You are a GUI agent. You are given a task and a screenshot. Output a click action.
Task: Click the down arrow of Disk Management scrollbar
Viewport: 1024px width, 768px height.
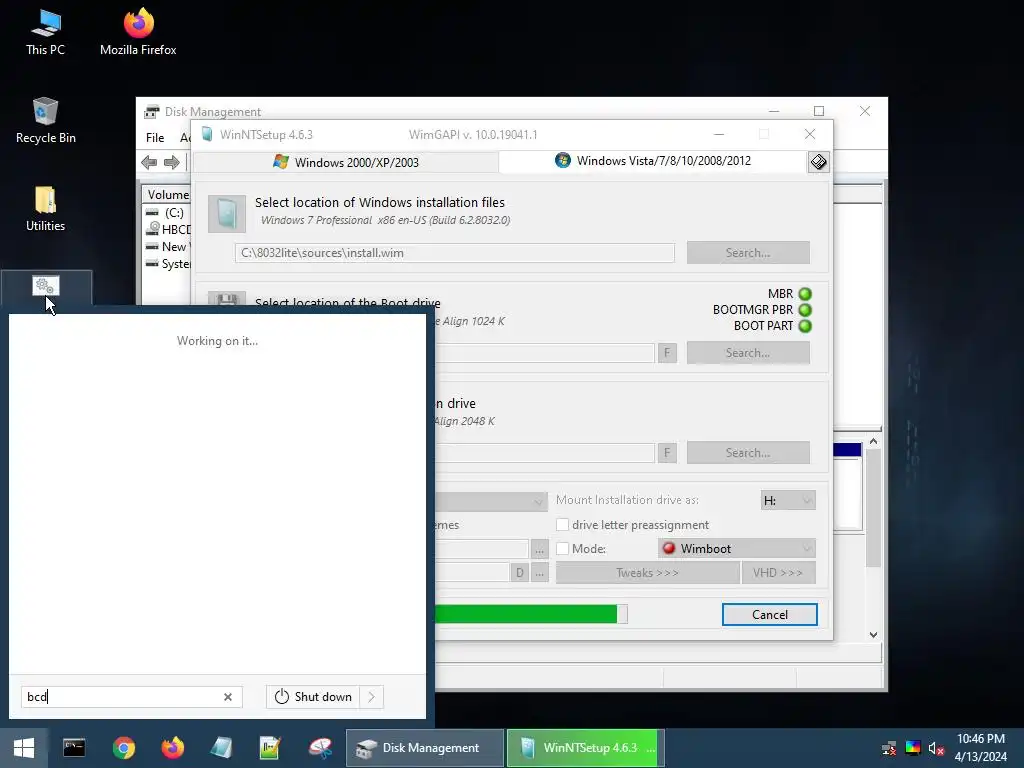(x=873, y=634)
